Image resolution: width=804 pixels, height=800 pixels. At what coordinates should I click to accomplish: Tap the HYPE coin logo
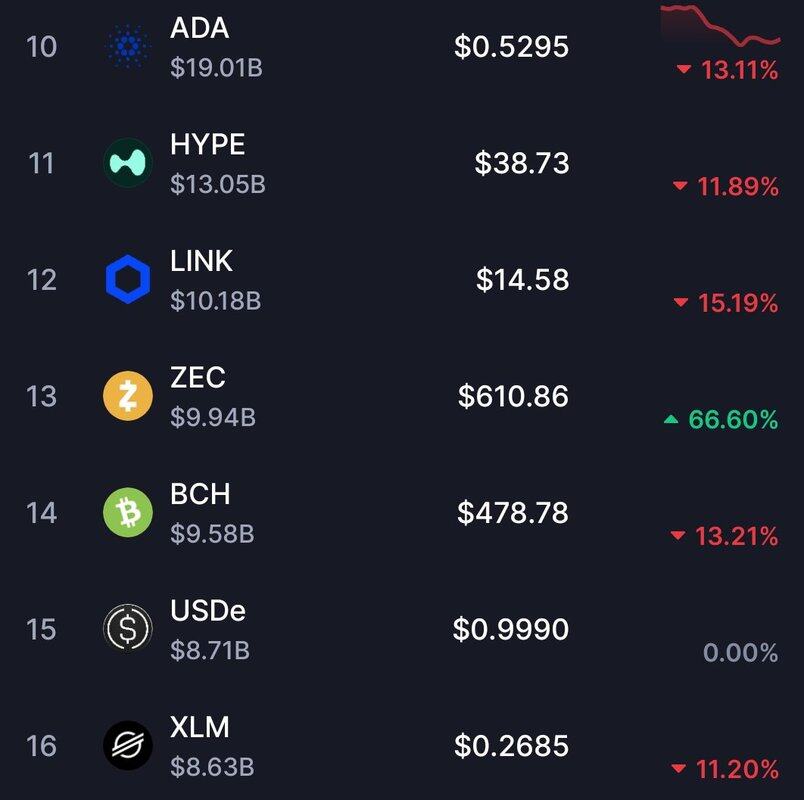click(x=127, y=163)
